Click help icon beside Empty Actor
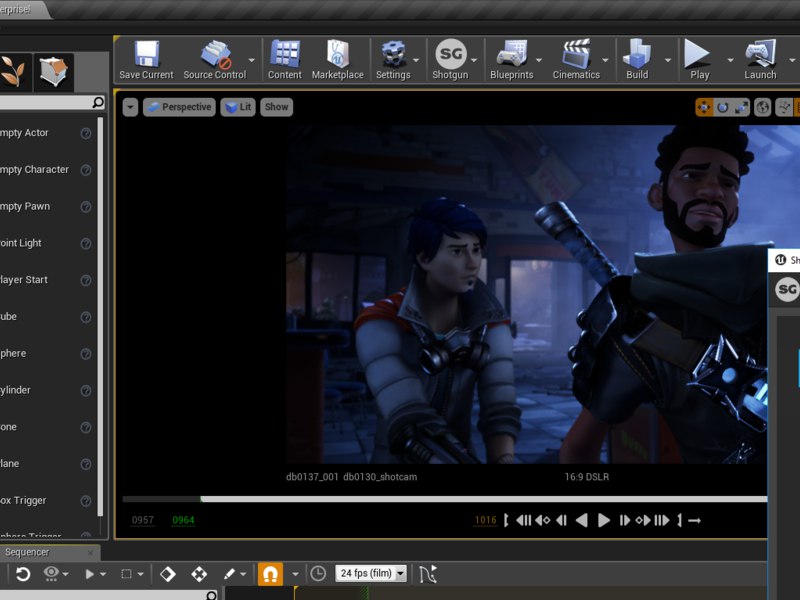The height and width of the screenshot is (600, 800). pos(86,133)
